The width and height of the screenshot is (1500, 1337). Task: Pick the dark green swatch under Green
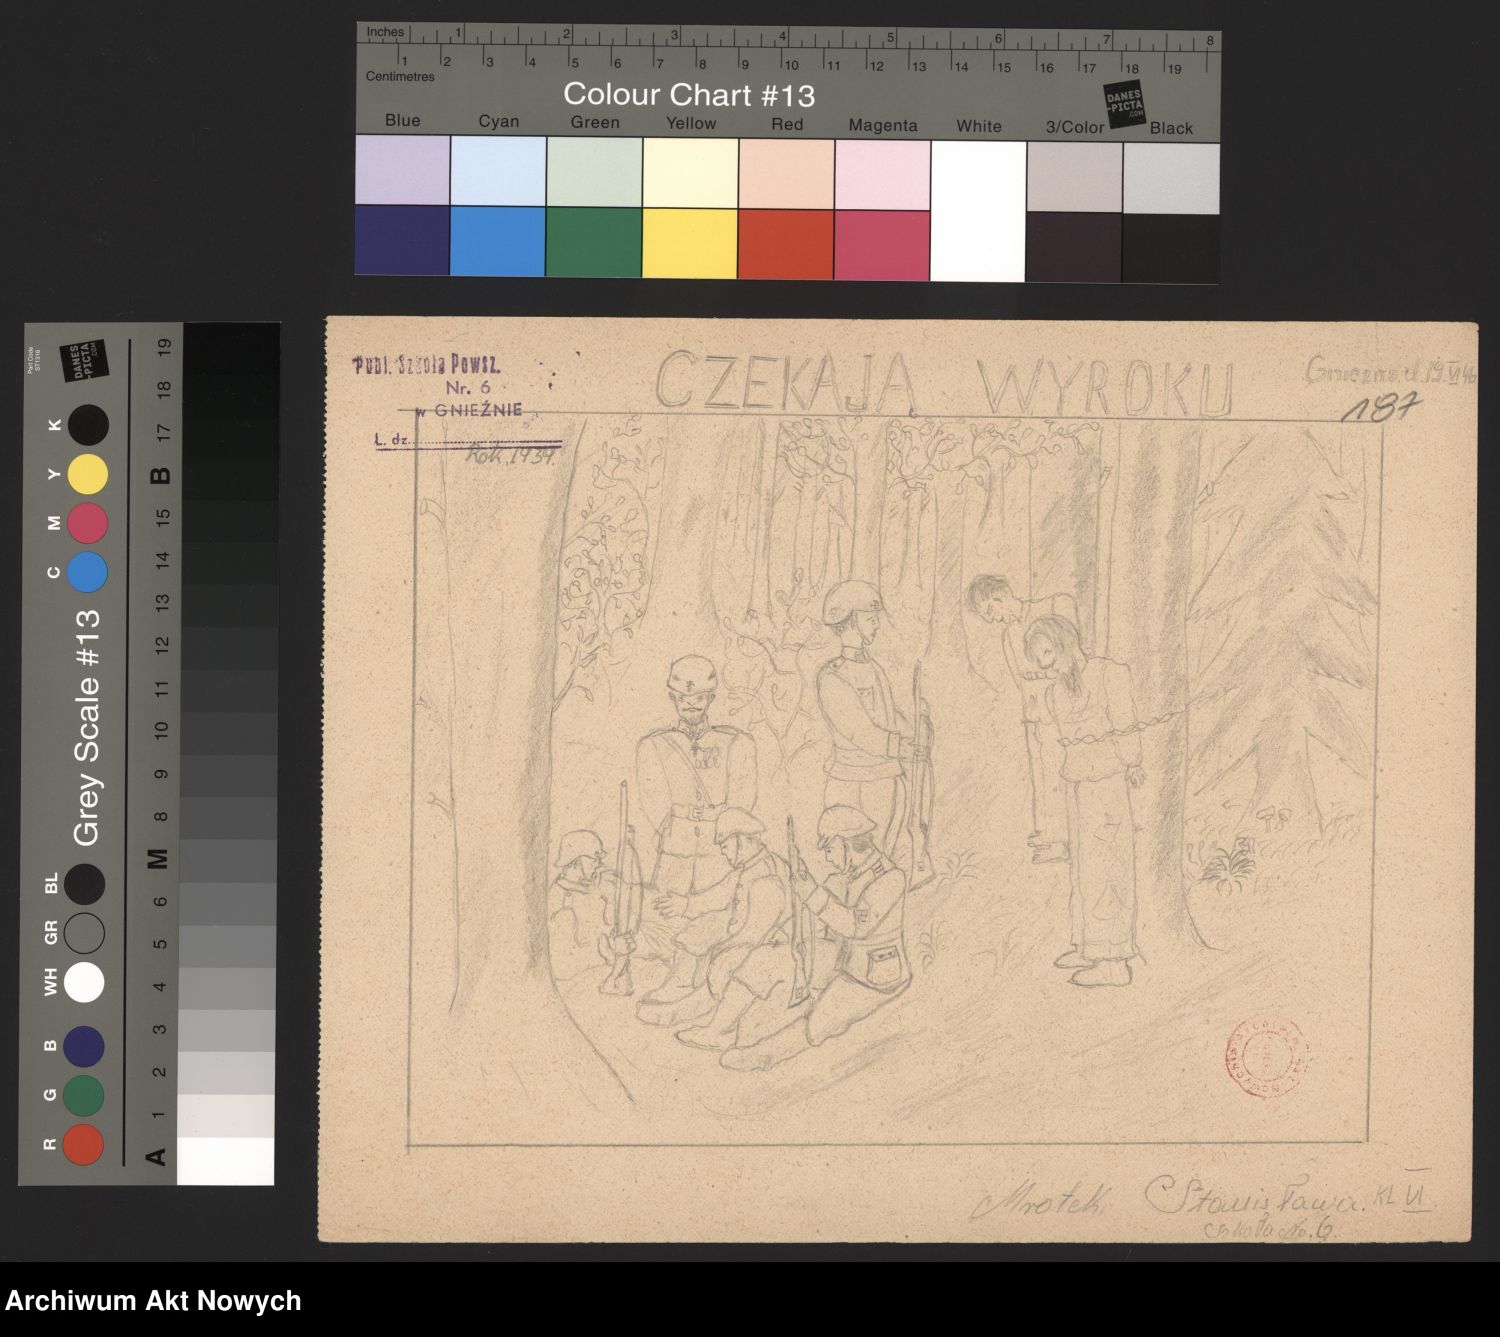tap(594, 242)
